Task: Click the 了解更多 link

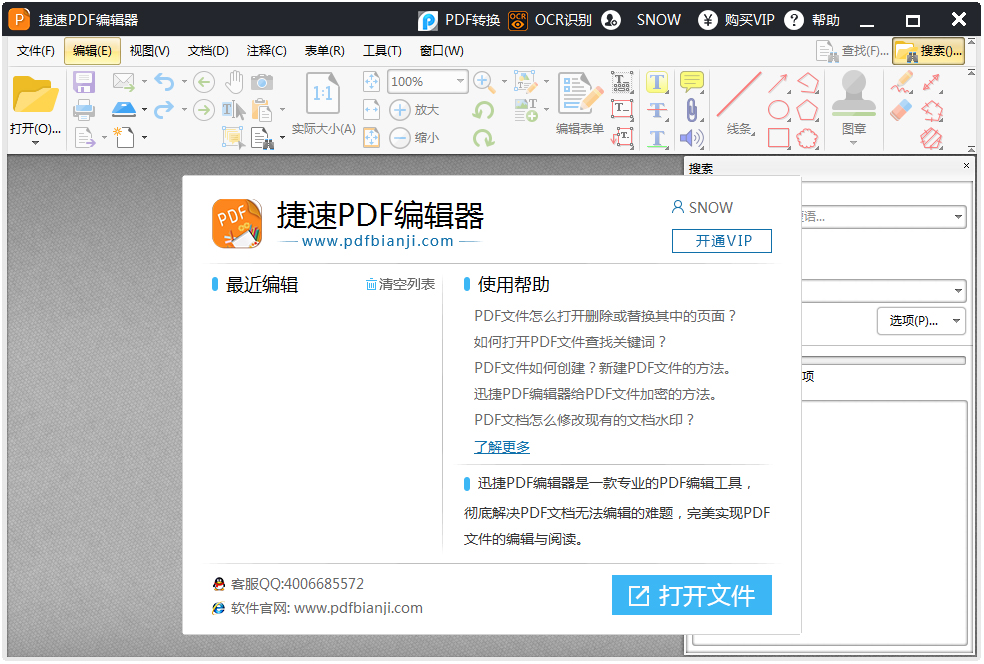Action: 501,447
